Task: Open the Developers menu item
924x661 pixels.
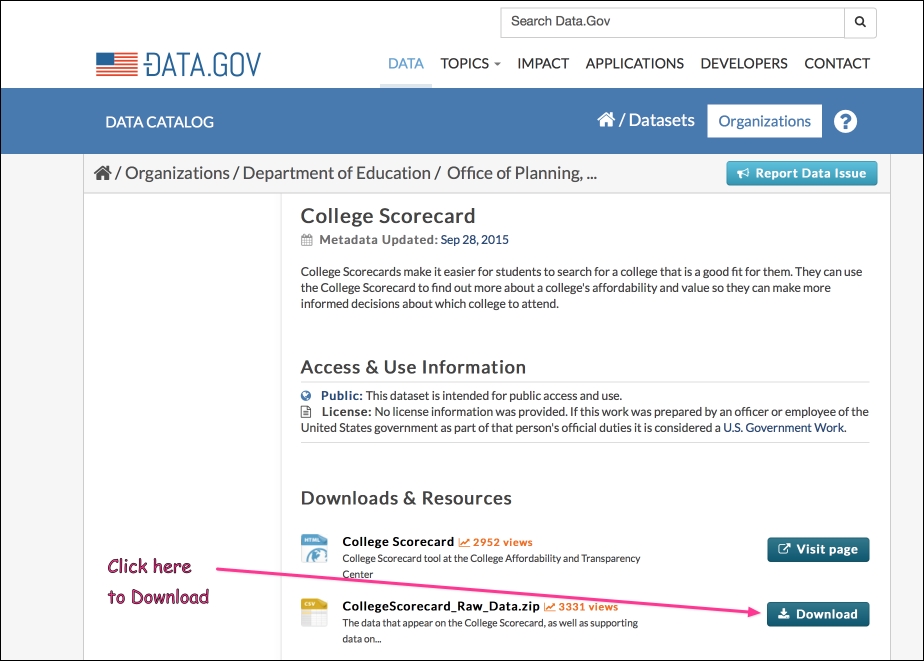Action: (x=744, y=64)
